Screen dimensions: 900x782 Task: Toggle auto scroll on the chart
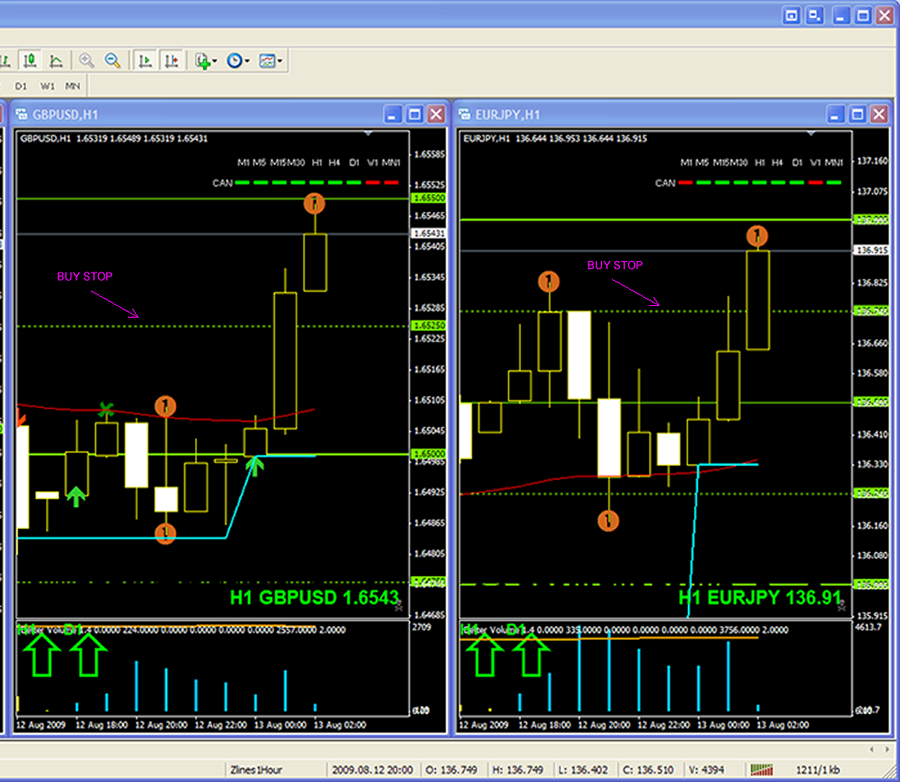point(145,60)
